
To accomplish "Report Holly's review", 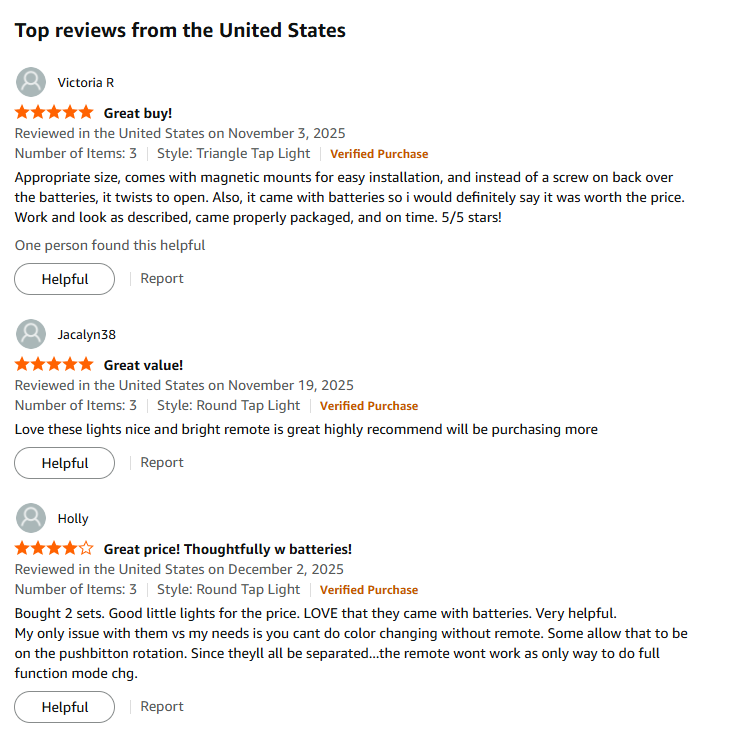I will (x=162, y=706).
